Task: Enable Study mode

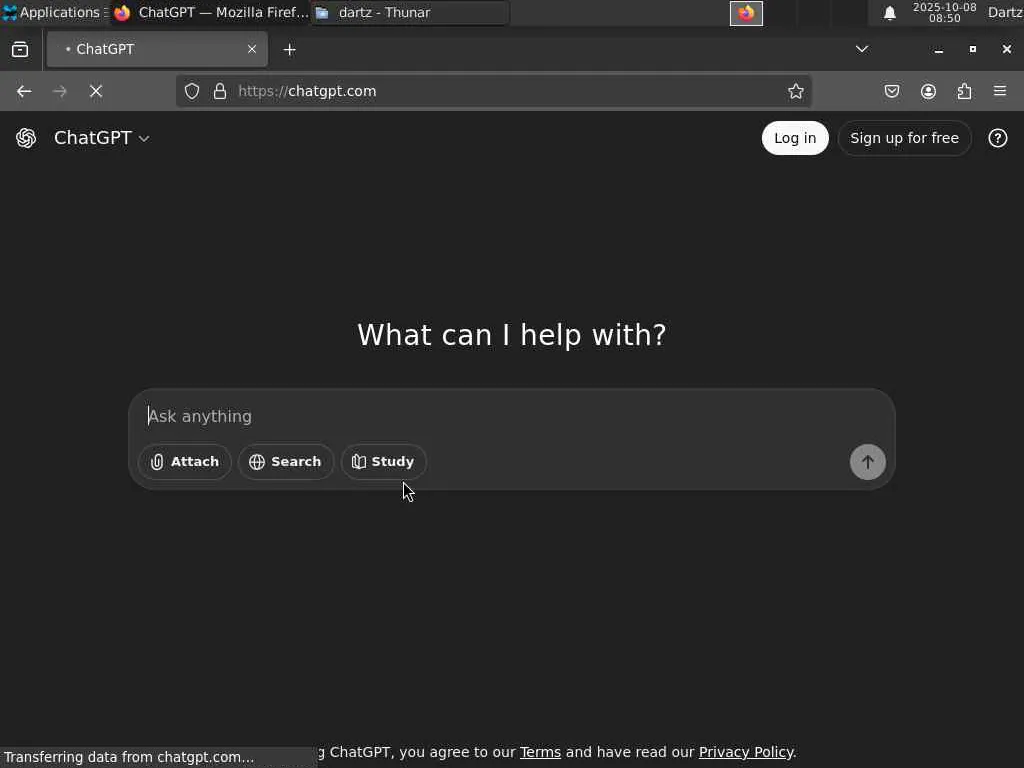Action: (x=383, y=462)
